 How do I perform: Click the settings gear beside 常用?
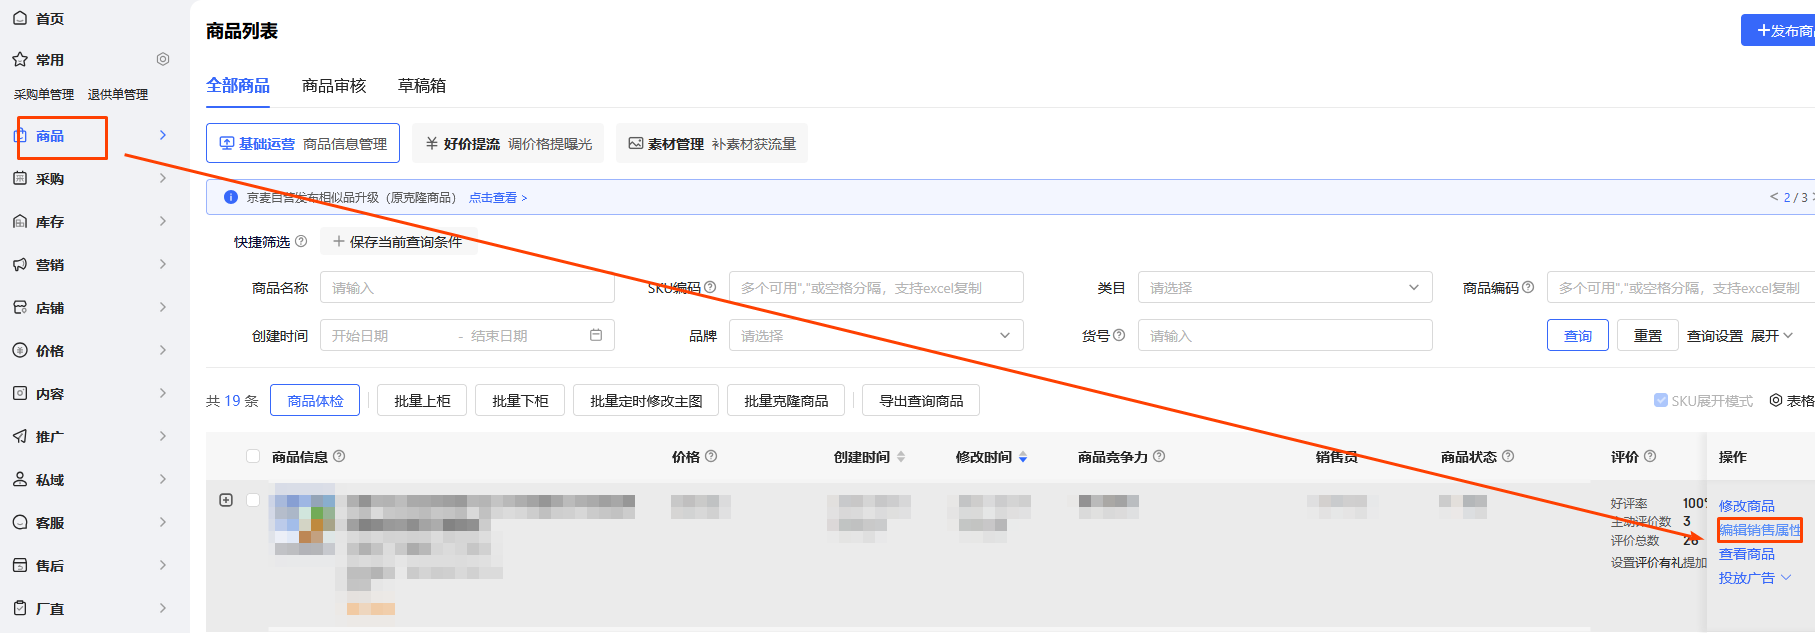coord(163,60)
